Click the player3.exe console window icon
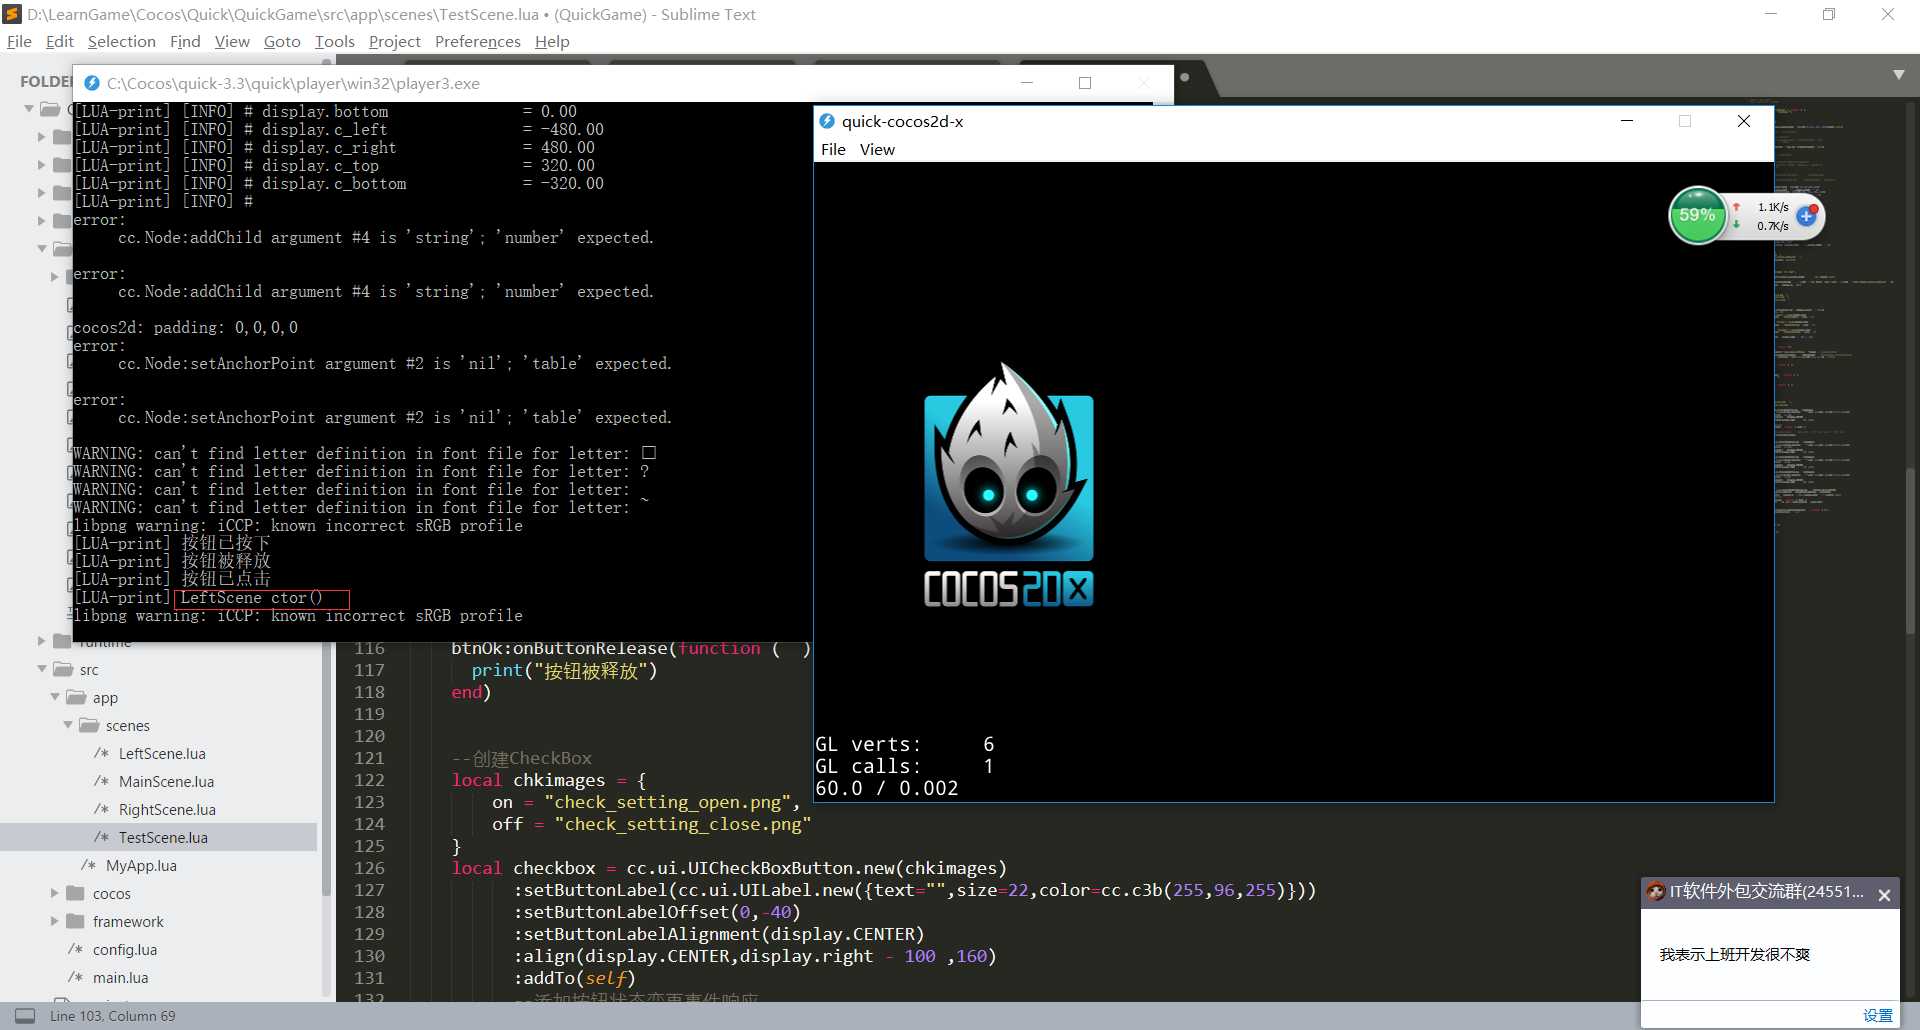 click(92, 83)
